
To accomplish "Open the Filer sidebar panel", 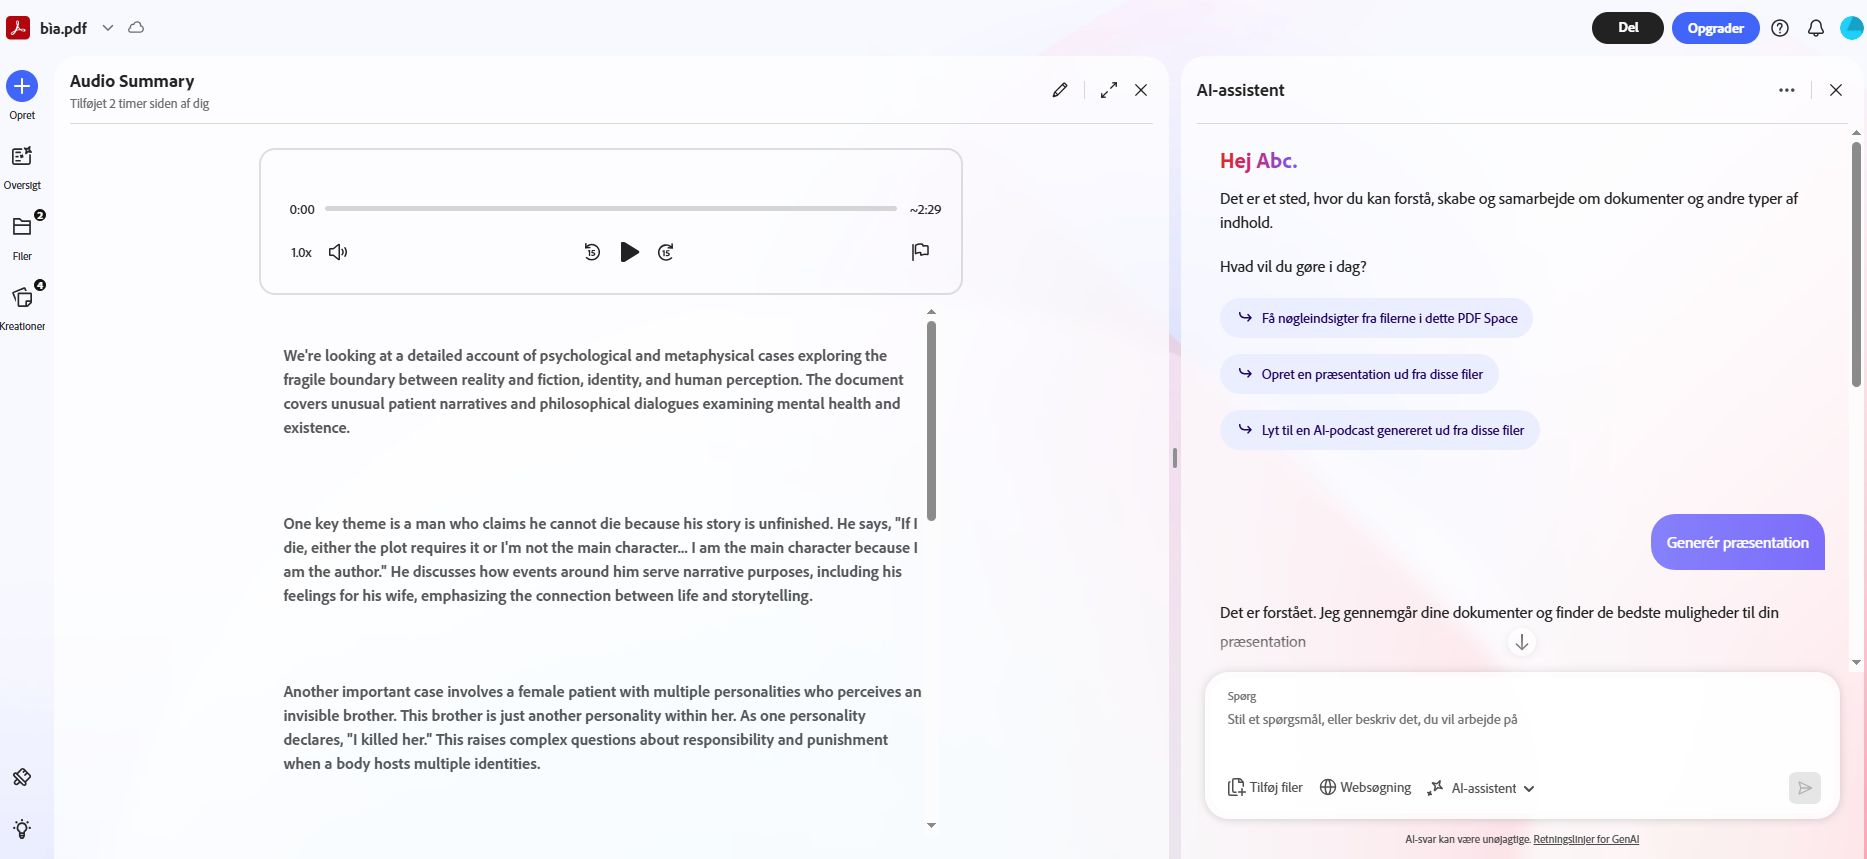I will (22, 237).
